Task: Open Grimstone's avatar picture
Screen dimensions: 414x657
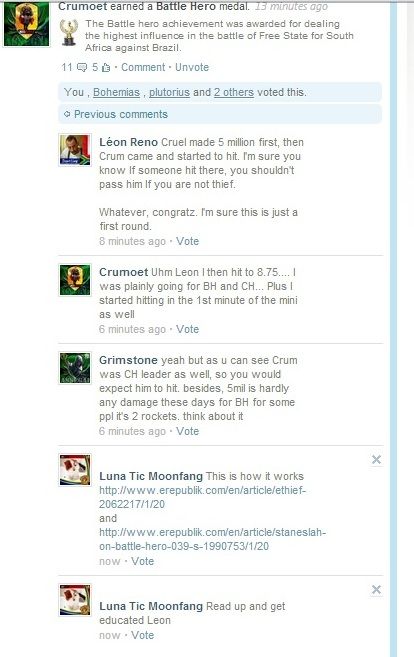Action: [75, 368]
